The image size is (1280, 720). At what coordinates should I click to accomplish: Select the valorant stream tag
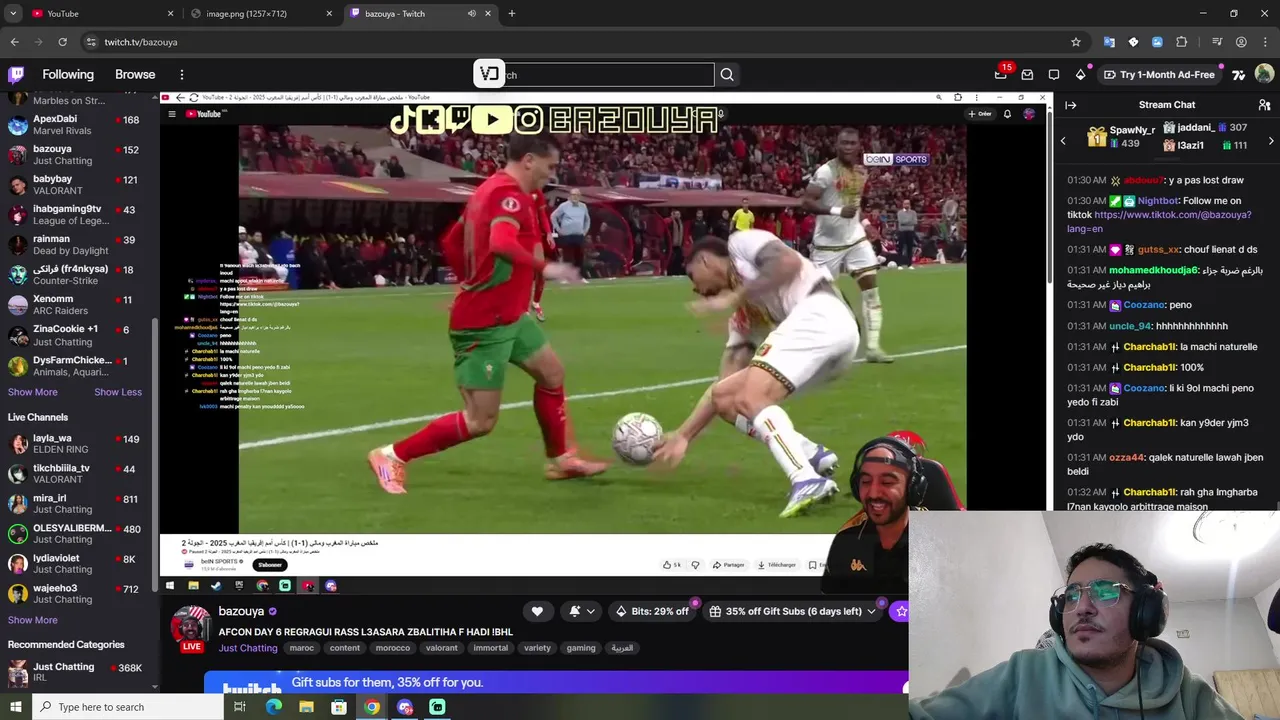coord(441,648)
